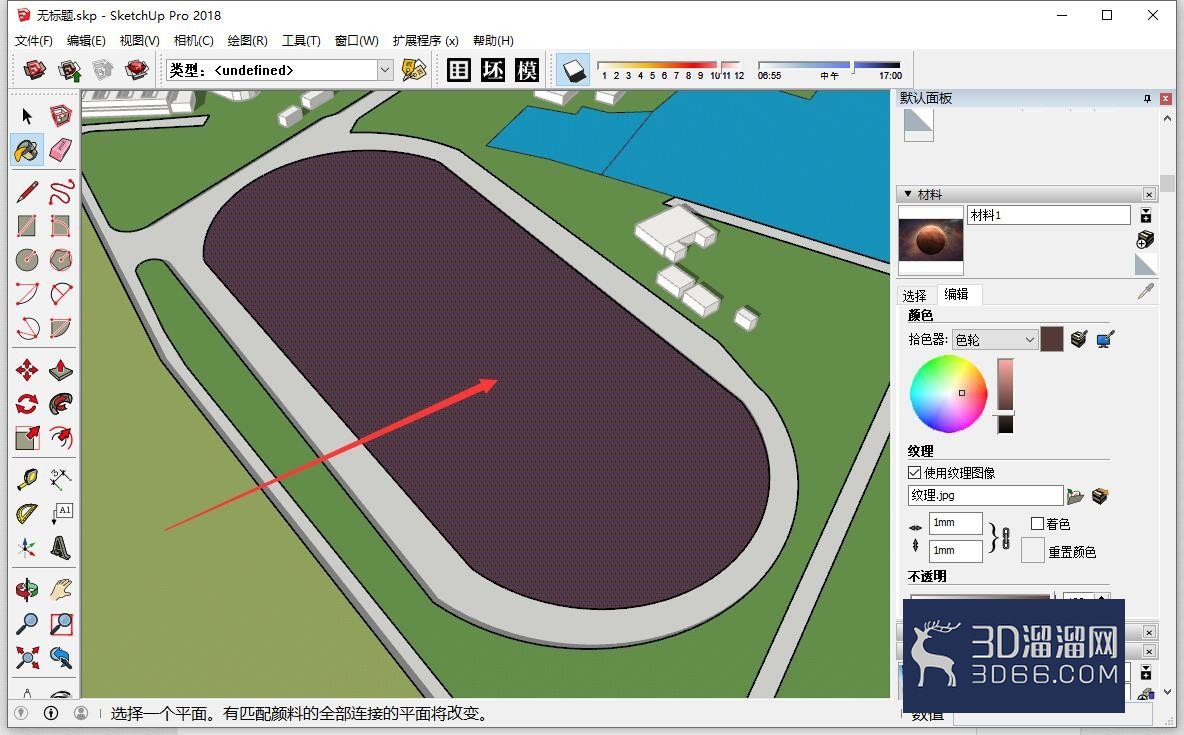Screen dimensions: 1184x735
Task: Pick the Follow Me tool
Action: pyautogui.click(x=60, y=404)
